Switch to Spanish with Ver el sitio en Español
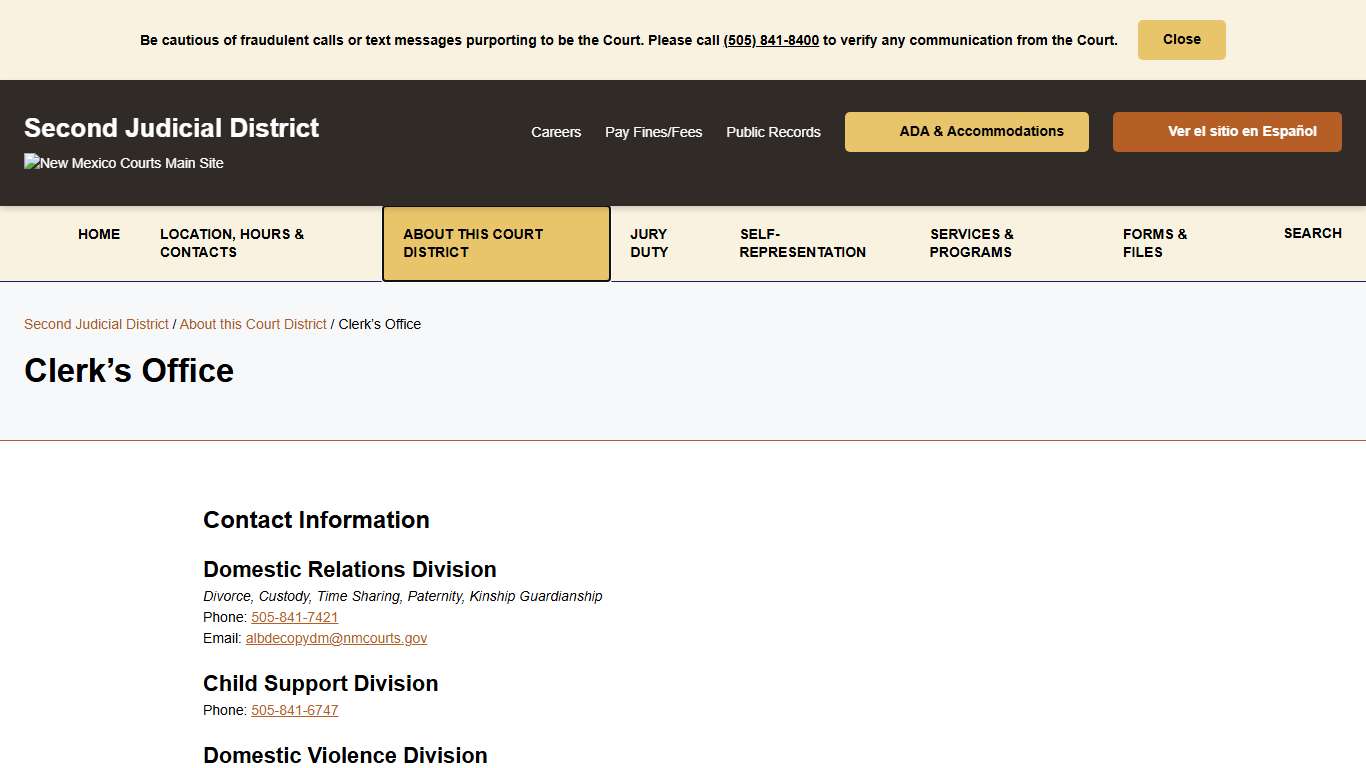 pyautogui.click(x=1227, y=132)
